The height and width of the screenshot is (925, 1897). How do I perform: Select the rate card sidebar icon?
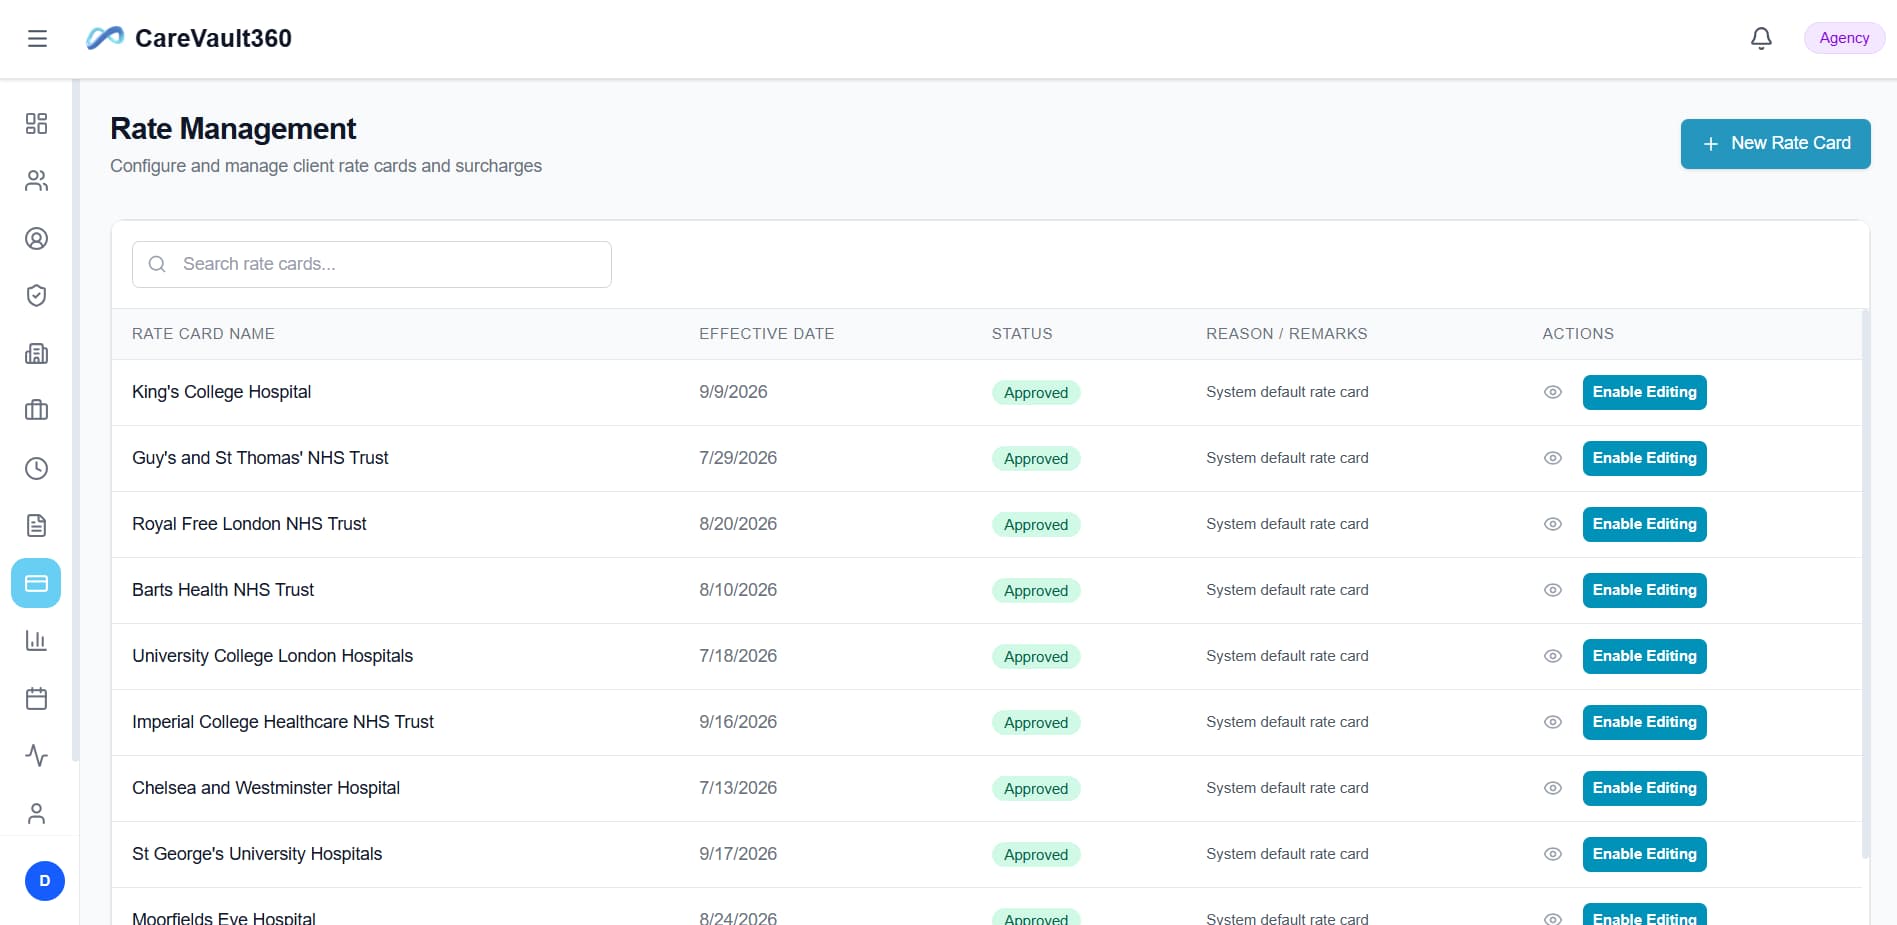coord(36,583)
